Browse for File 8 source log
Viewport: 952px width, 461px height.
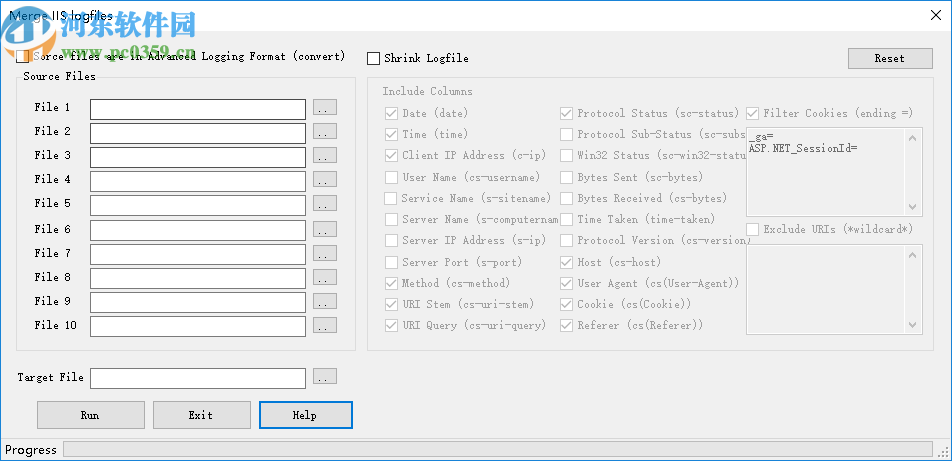pyautogui.click(x=325, y=277)
